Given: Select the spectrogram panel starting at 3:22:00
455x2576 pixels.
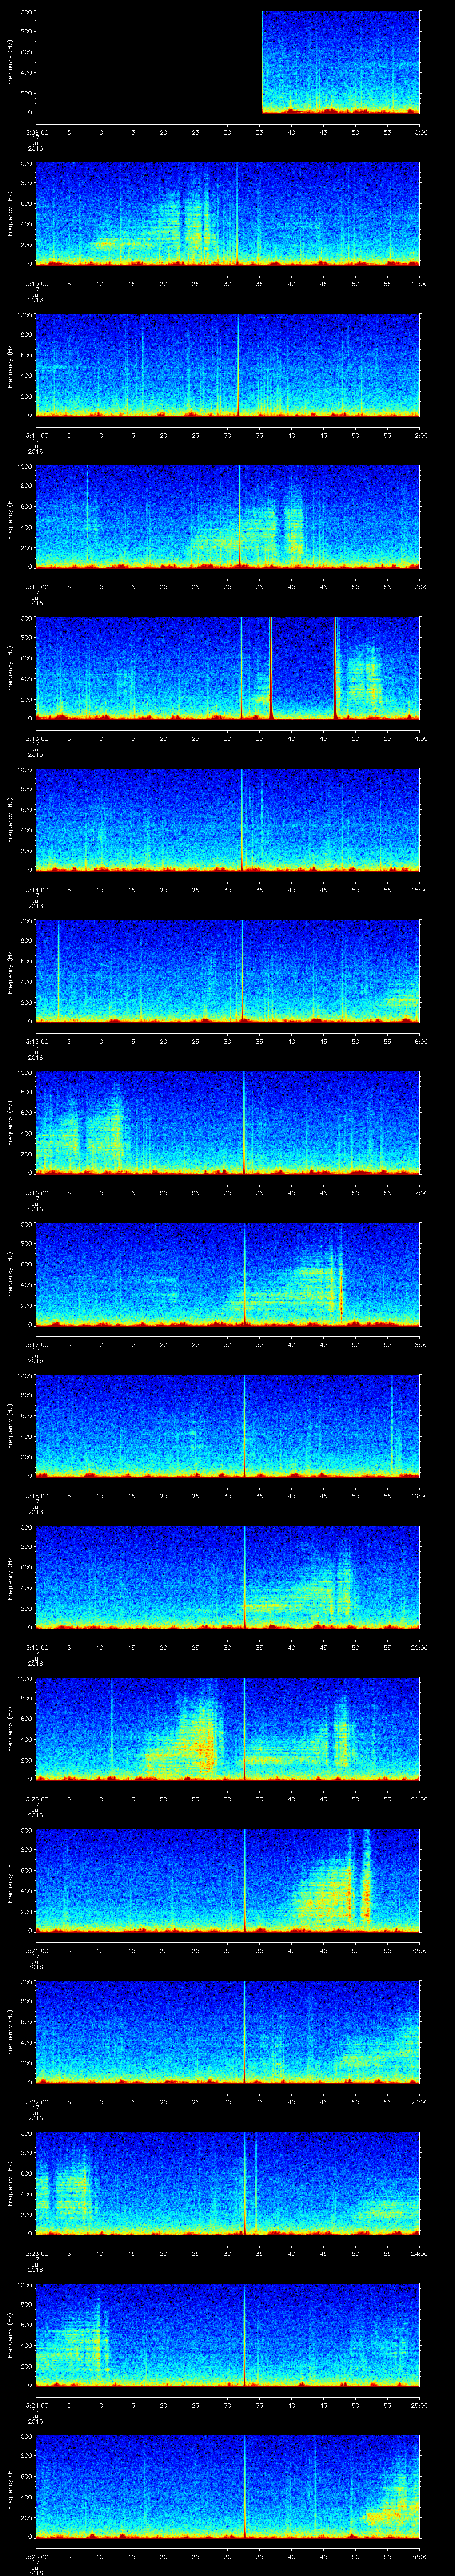Looking at the screenshot, I should (228, 2032).
